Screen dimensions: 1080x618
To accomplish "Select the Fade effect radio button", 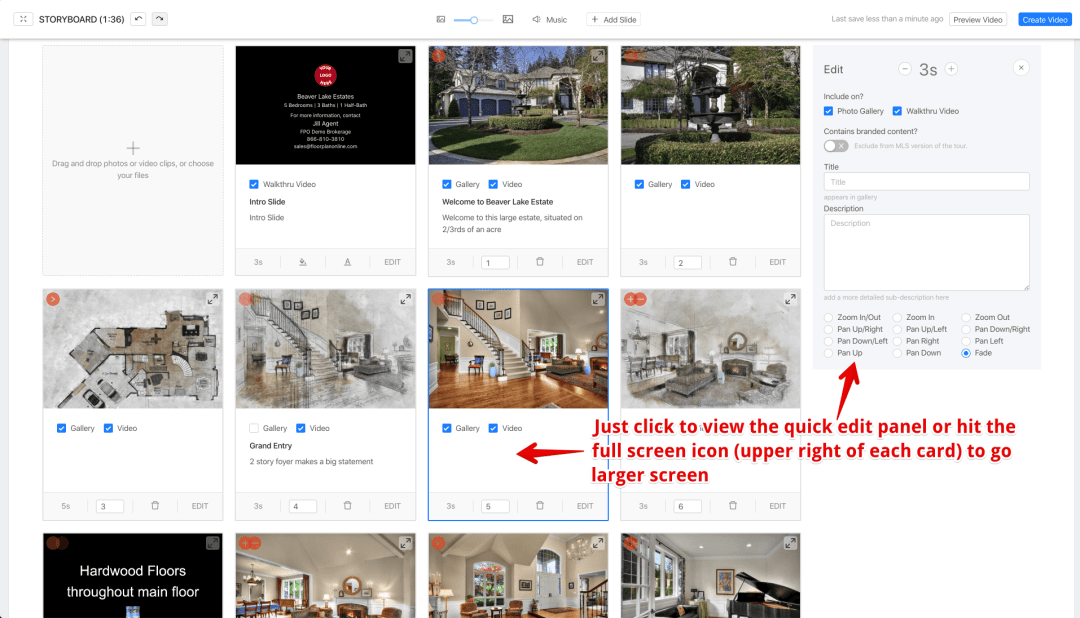I will 966,353.
